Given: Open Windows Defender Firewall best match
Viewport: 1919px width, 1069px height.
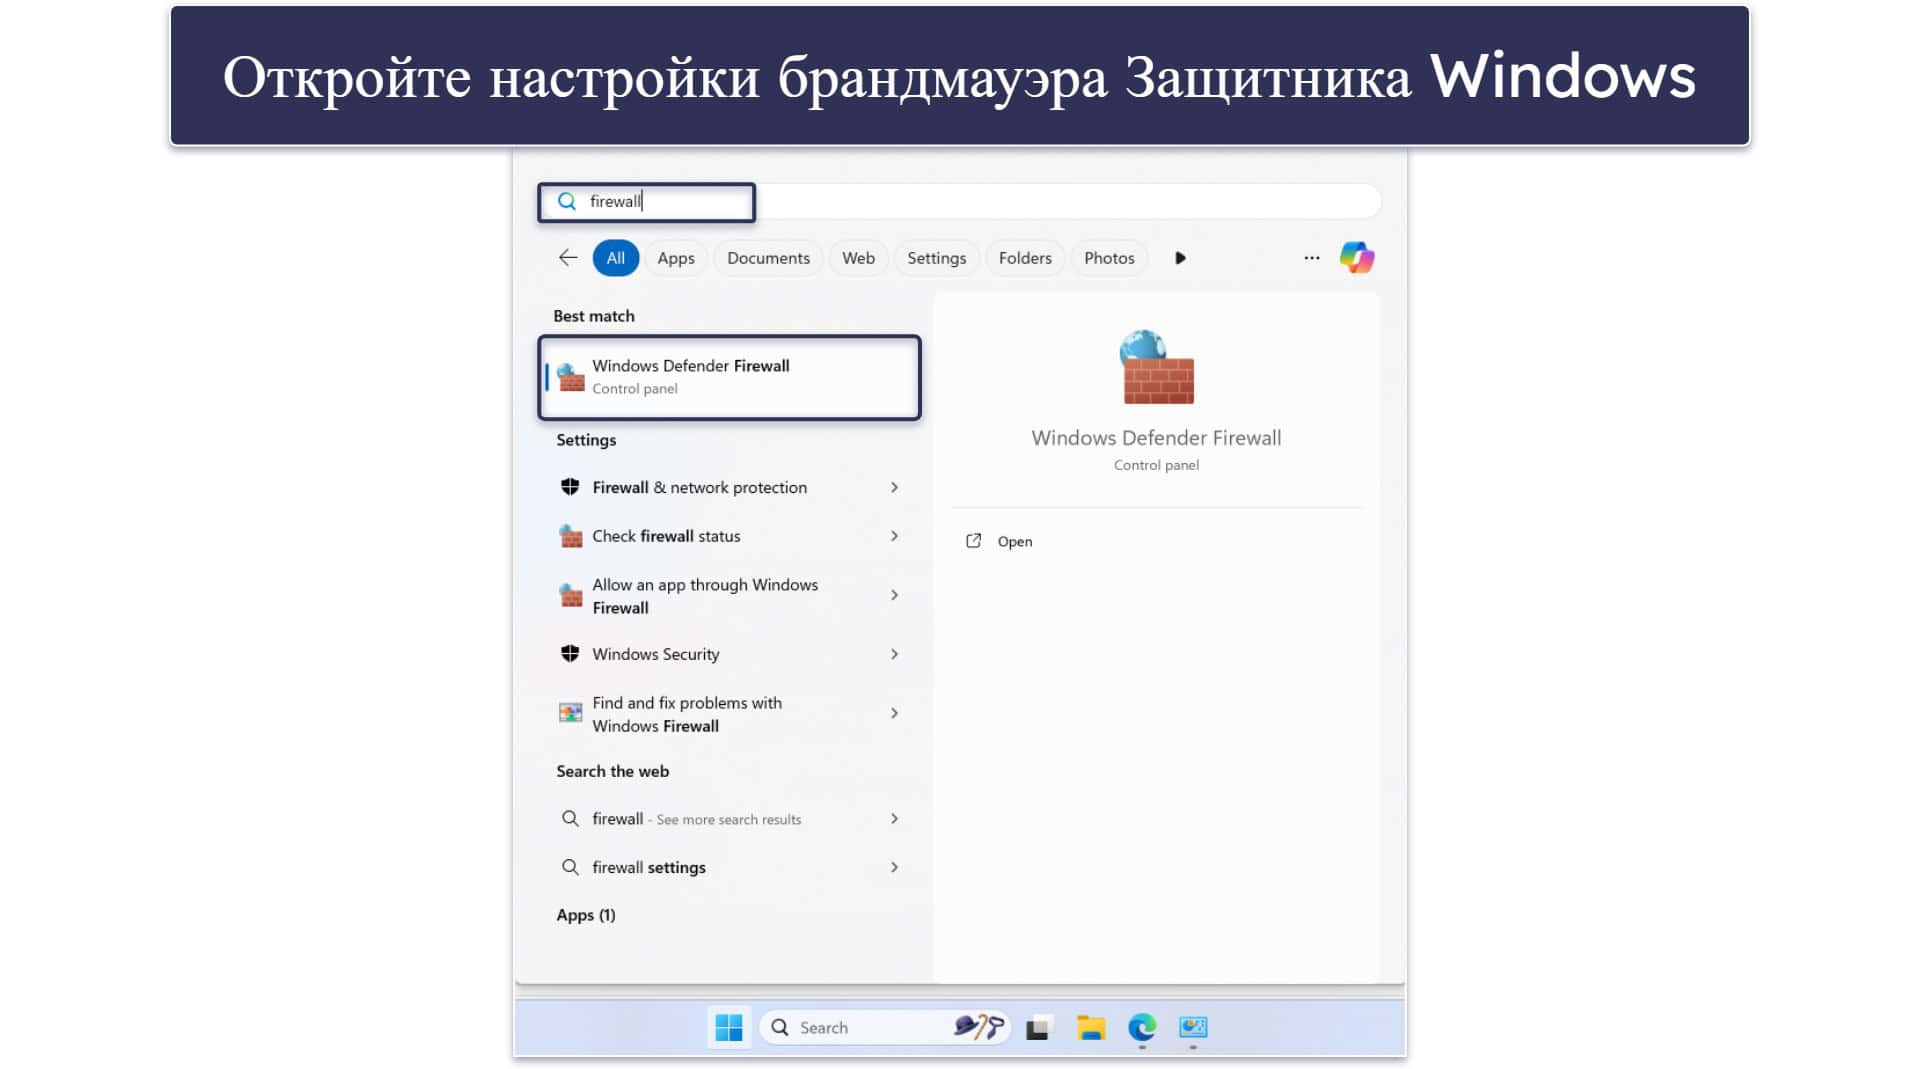Looking at the screenshot, I should coord(729,377).
